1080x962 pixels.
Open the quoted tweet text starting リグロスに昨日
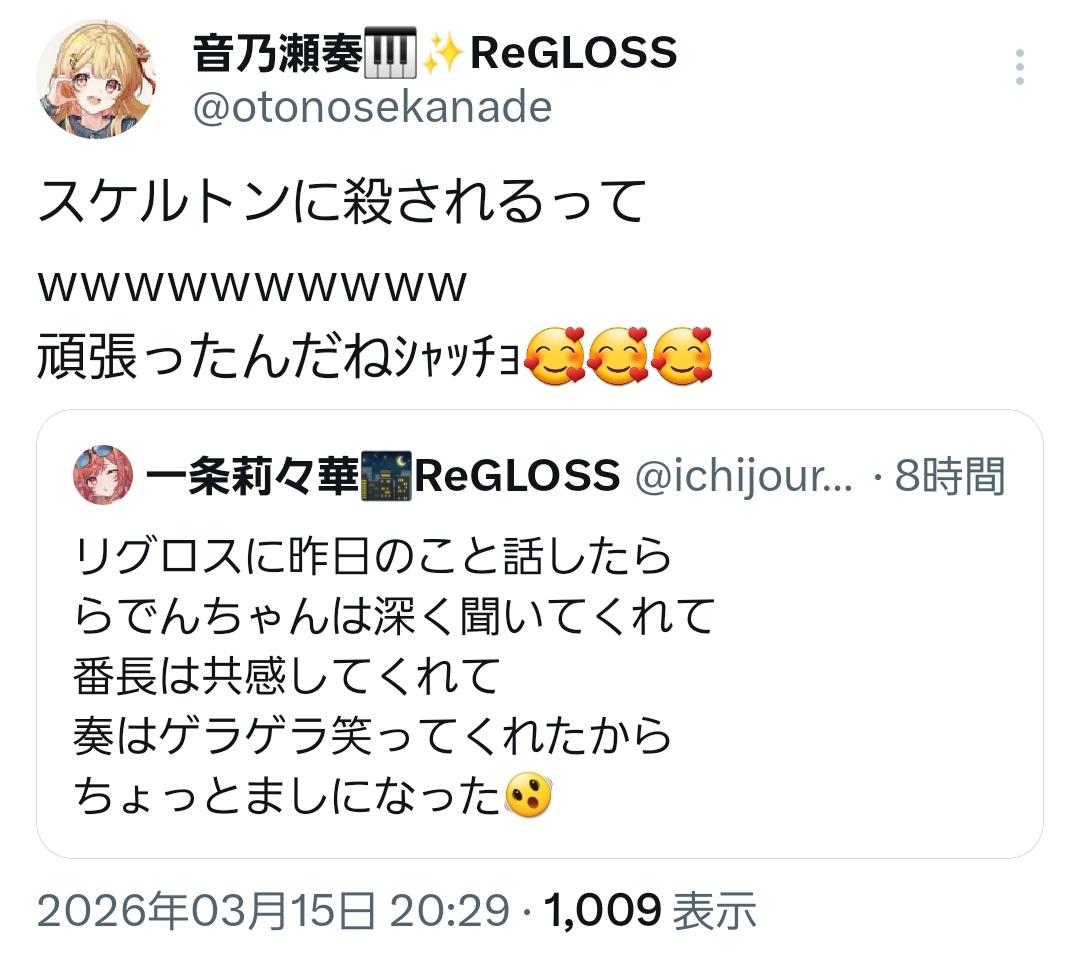click(394, 675)
